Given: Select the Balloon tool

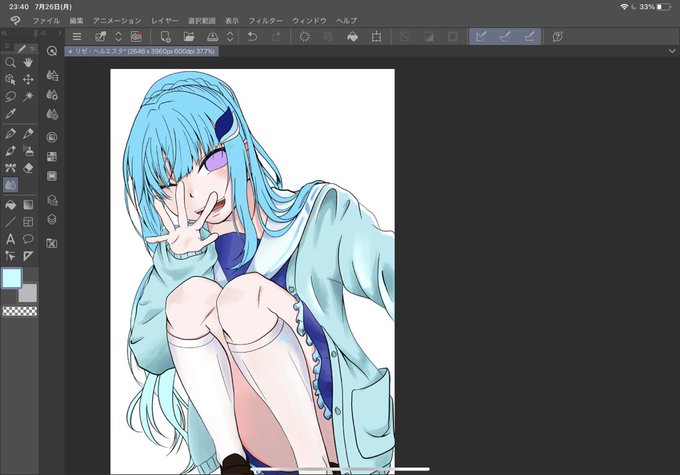Looking at the screenshot, I should coord(28,239).
